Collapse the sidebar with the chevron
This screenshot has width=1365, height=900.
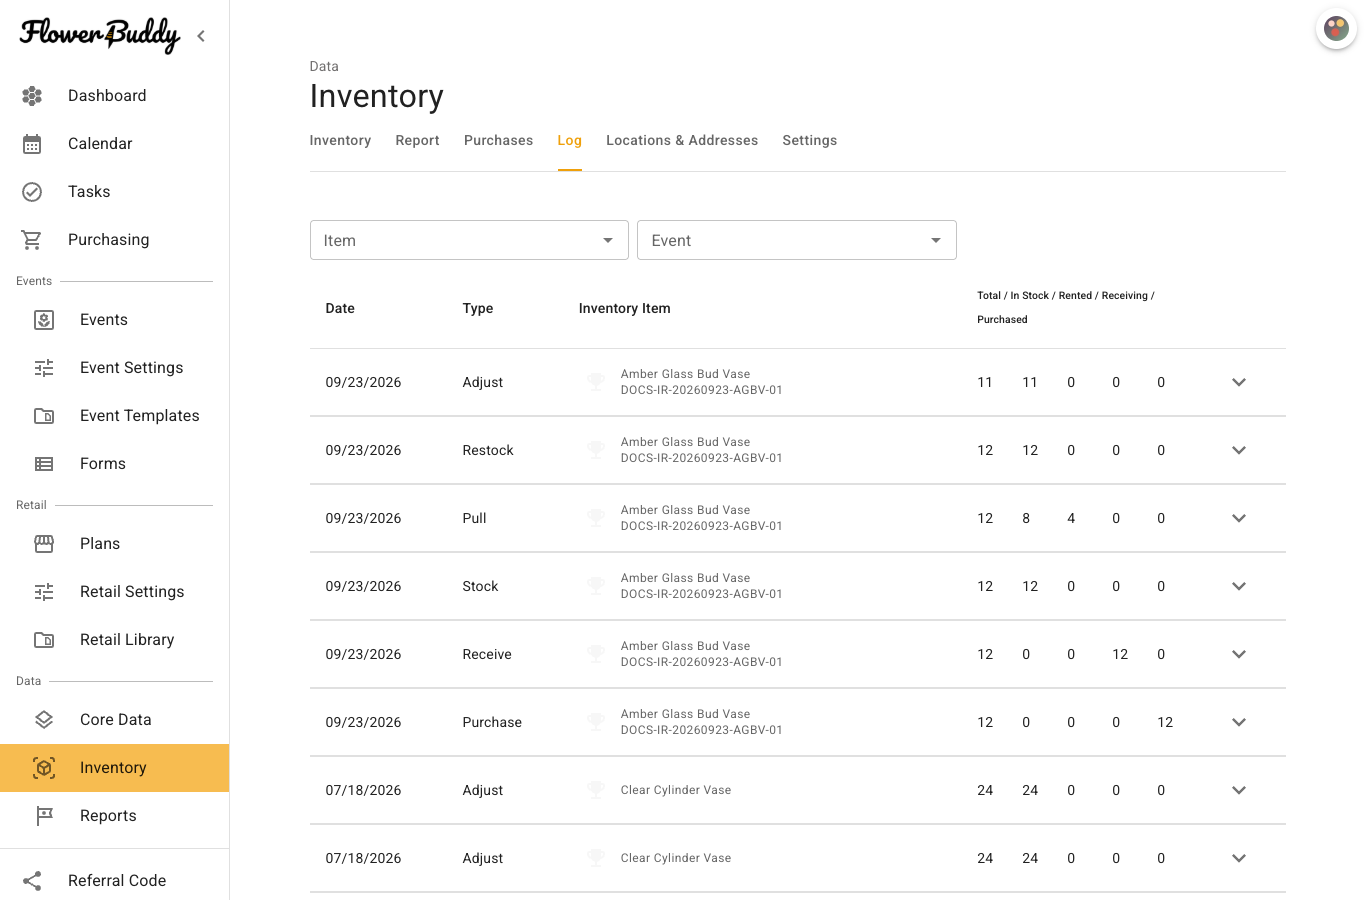click(201, 36)
